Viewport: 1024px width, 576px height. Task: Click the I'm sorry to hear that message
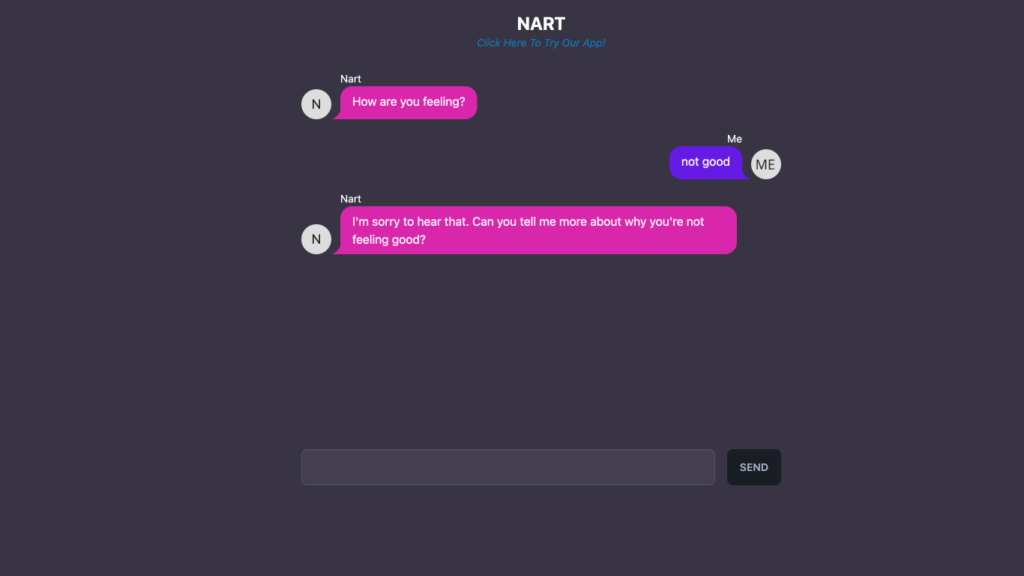538,230
